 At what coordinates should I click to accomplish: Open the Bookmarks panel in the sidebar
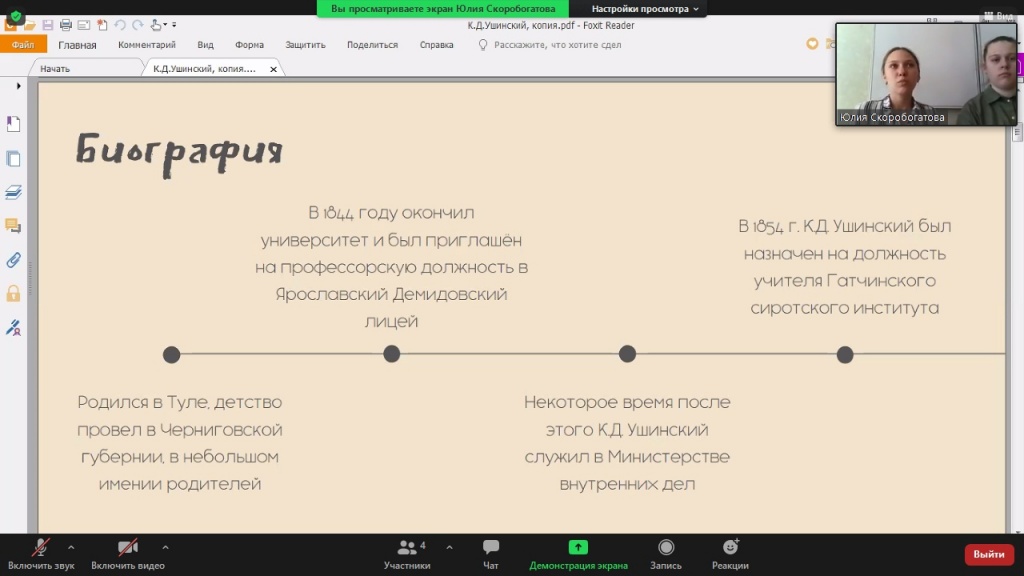click(x=13, y=124)
